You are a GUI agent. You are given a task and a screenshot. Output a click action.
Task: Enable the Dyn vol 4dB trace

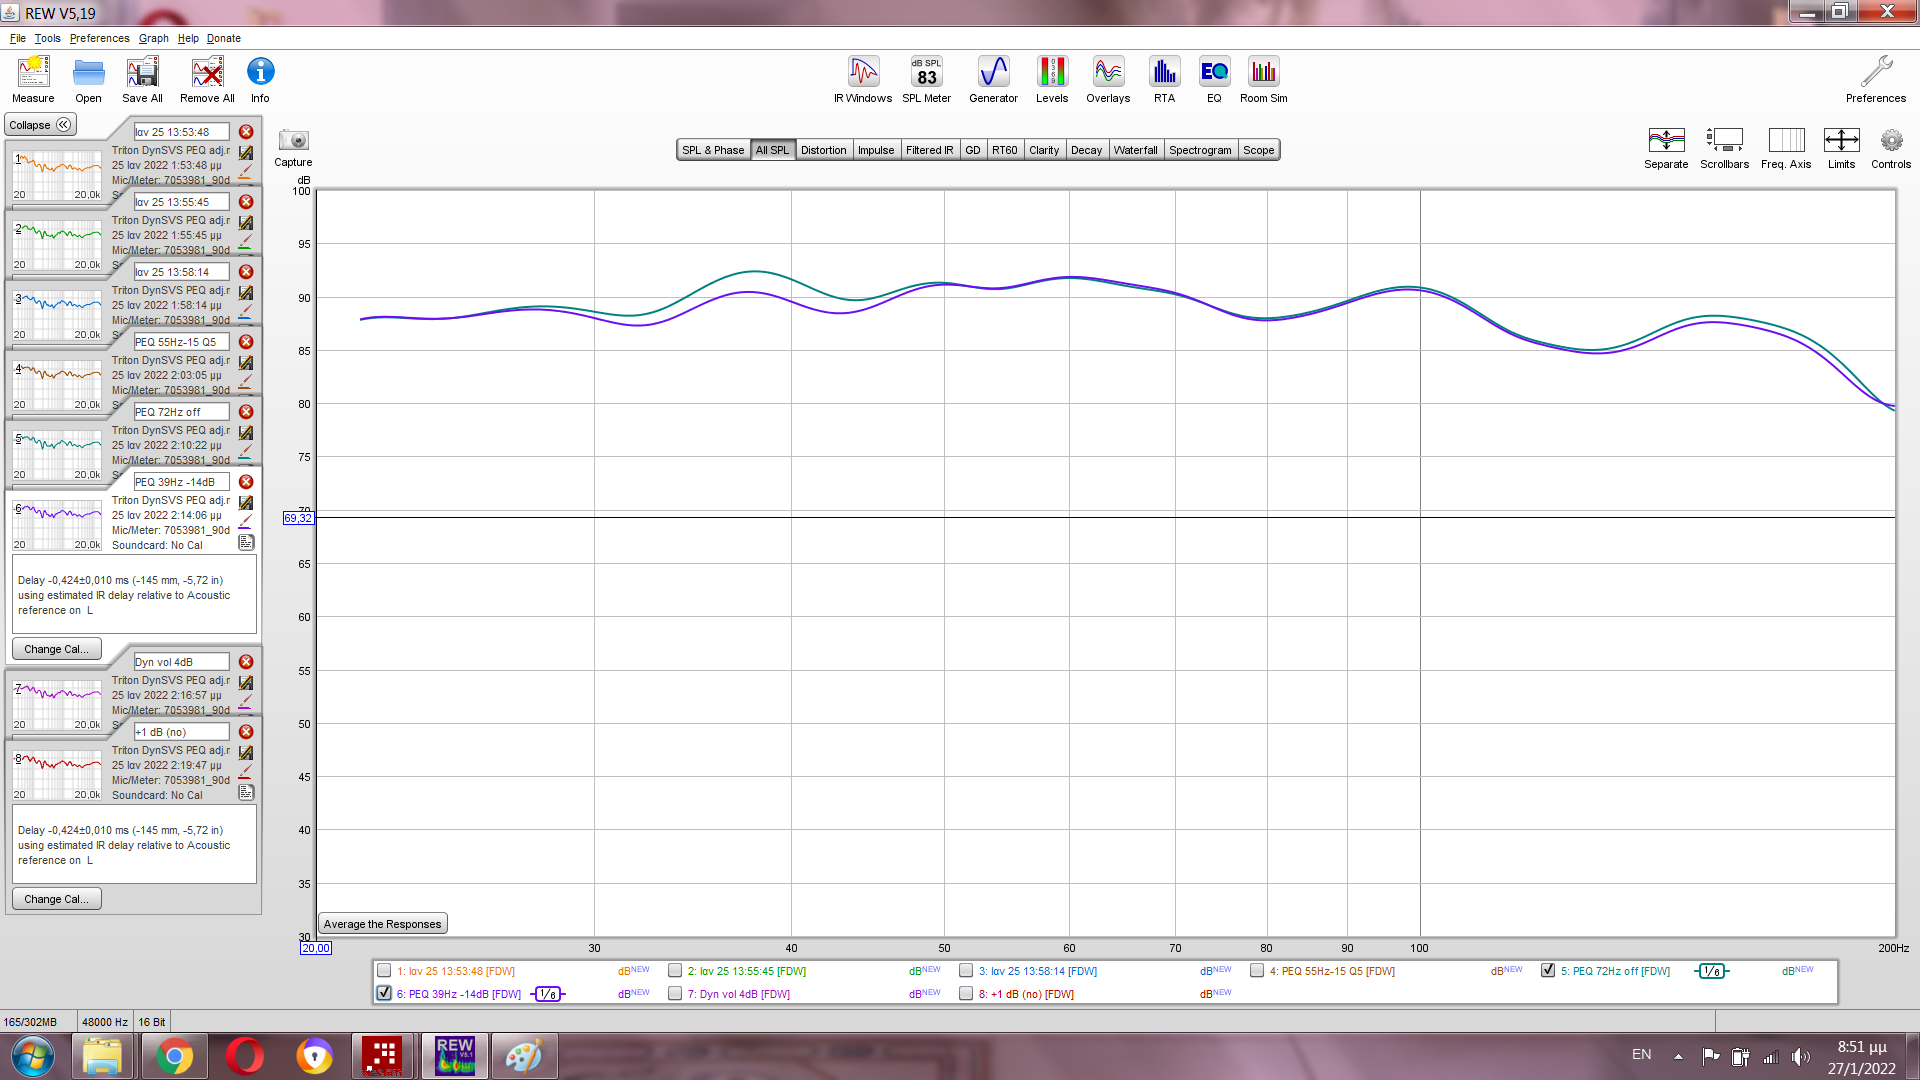point(675,993)
